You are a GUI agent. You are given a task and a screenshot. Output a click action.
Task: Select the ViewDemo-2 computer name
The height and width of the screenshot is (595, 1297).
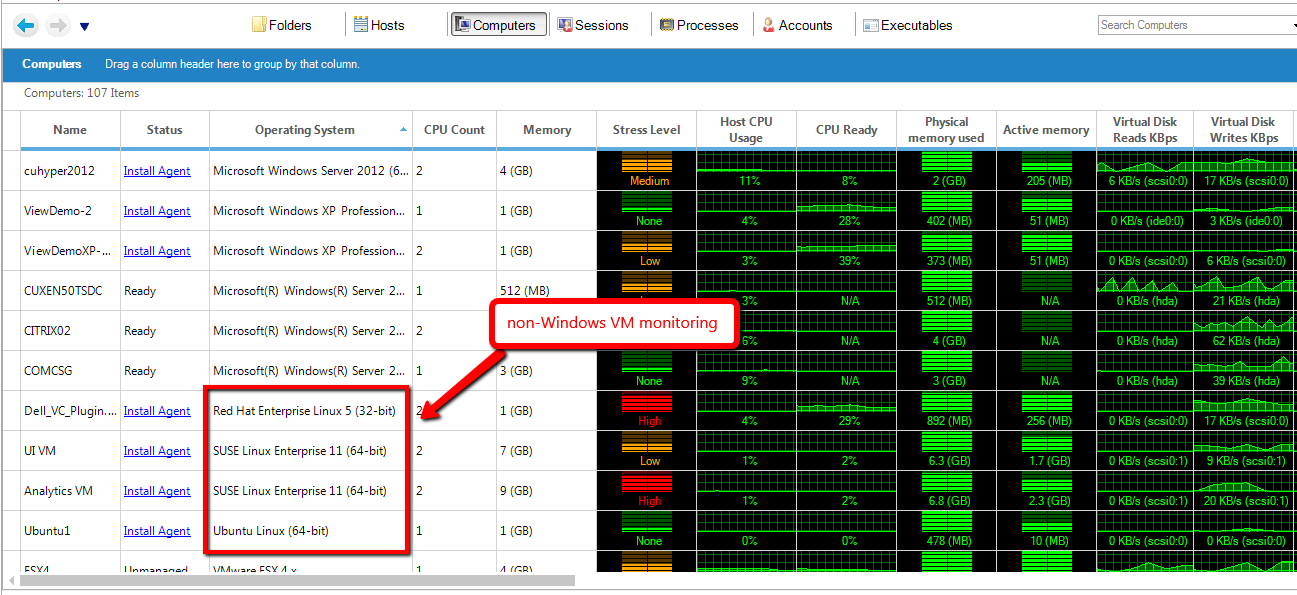pyautogui.click(x=58, y=211)
